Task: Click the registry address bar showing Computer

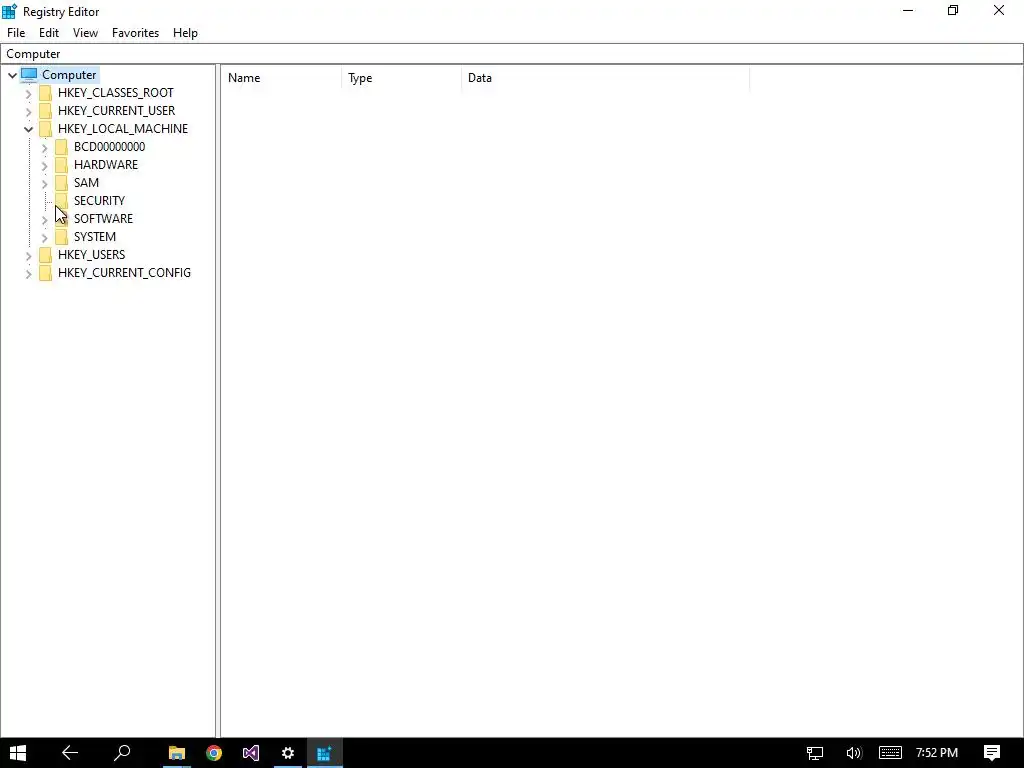Action: coord(512,54)
